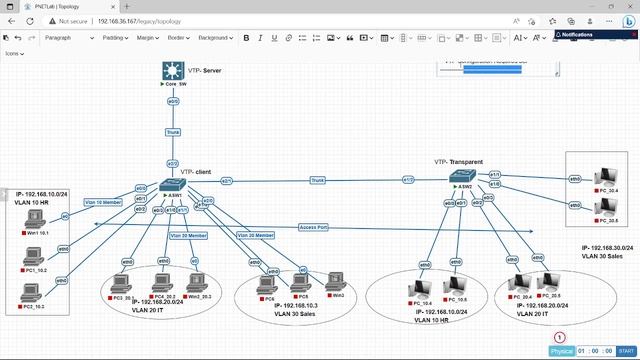Select the ASW1 switch node
This screenshot has height=360, width=640.
point(173,185)
